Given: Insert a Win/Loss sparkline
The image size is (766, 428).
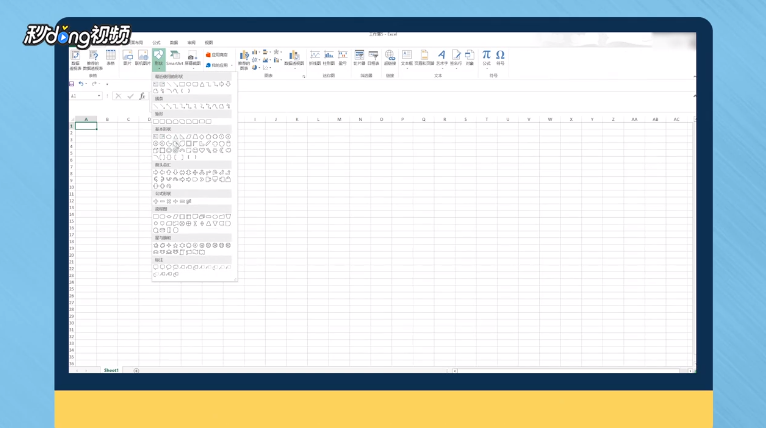Looking at the screenshot, I should point(343,57).
